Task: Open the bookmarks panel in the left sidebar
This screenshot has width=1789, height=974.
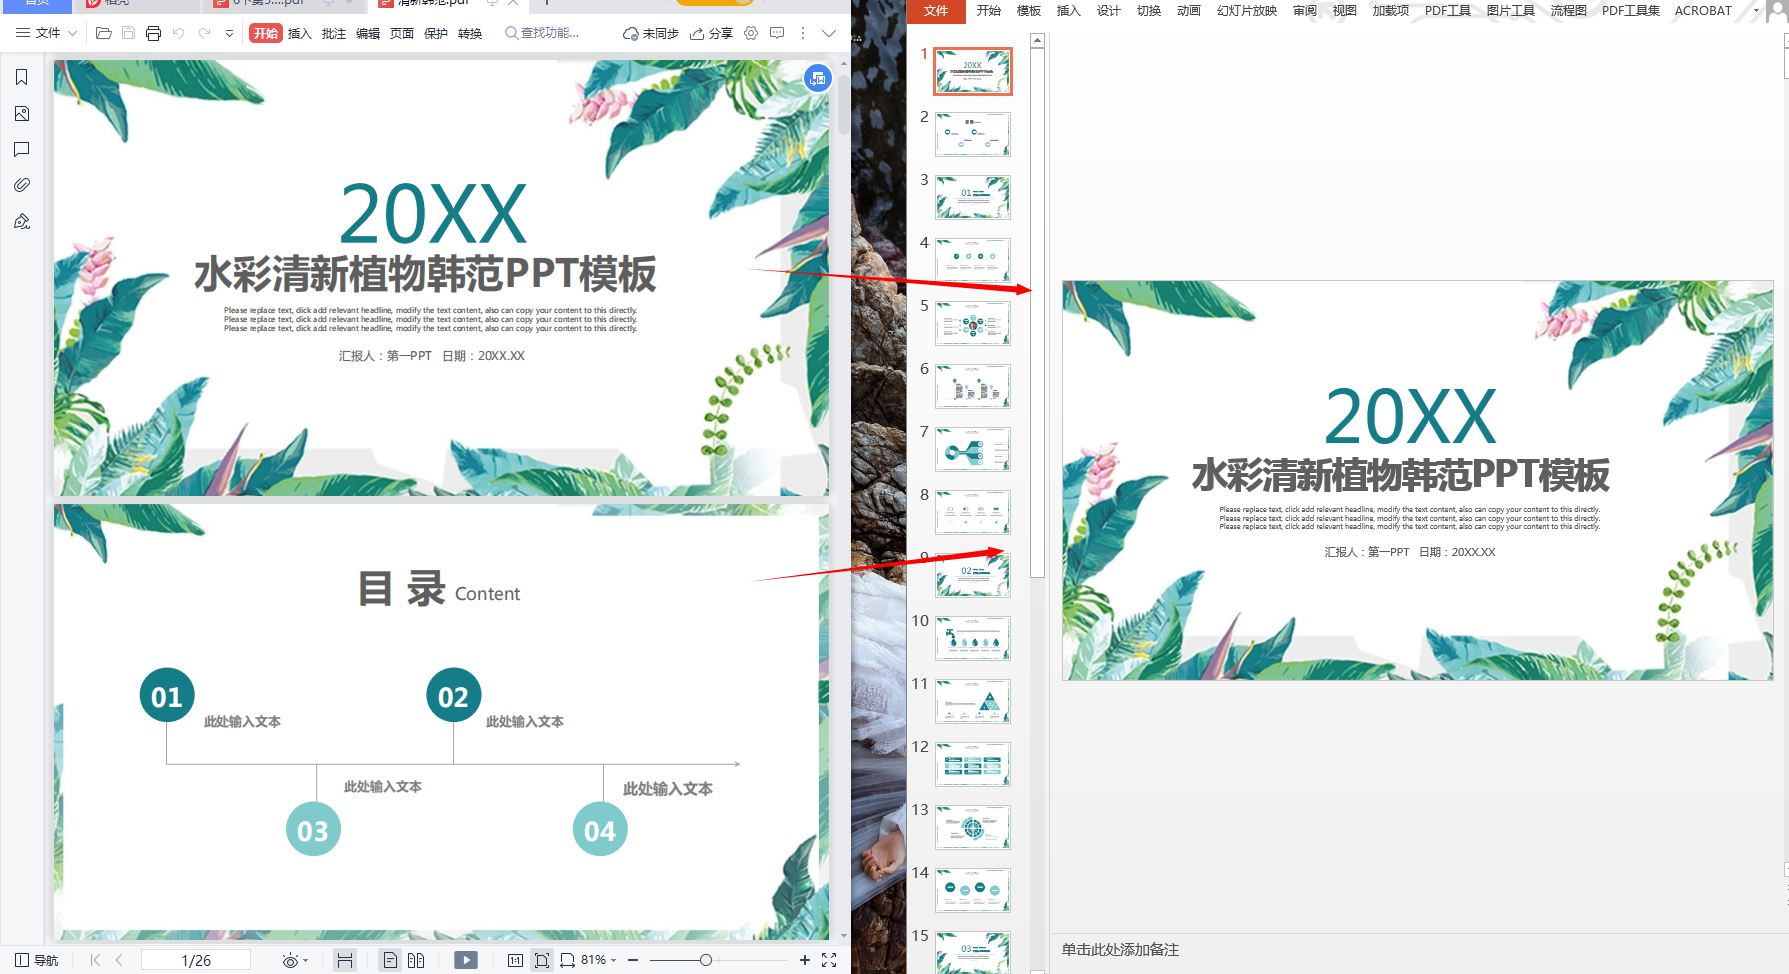Action: tap(21, 76)
